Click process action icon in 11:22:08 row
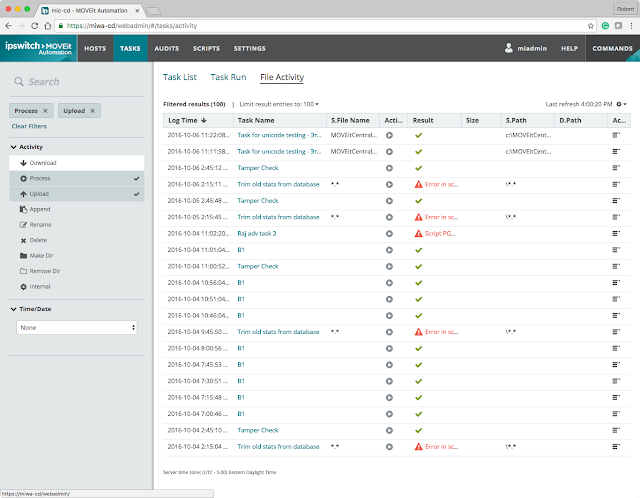The width and height of the screenshot is (640, 498). tap(389, 135)
